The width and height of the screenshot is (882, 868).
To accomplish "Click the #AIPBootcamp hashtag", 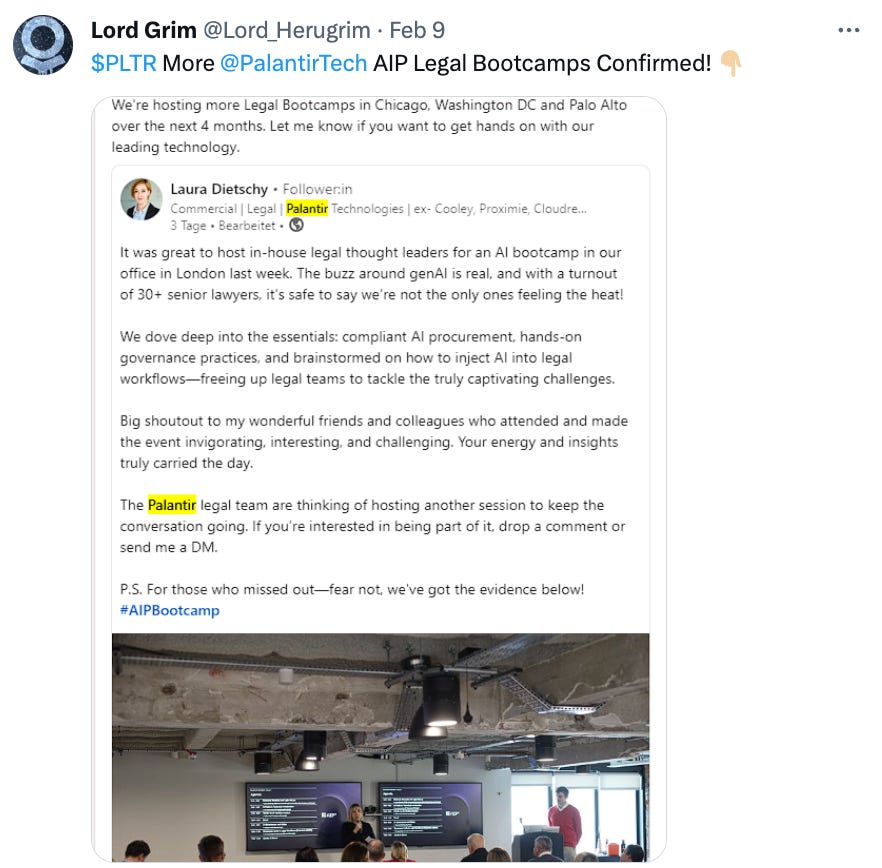I will (170, 610).
